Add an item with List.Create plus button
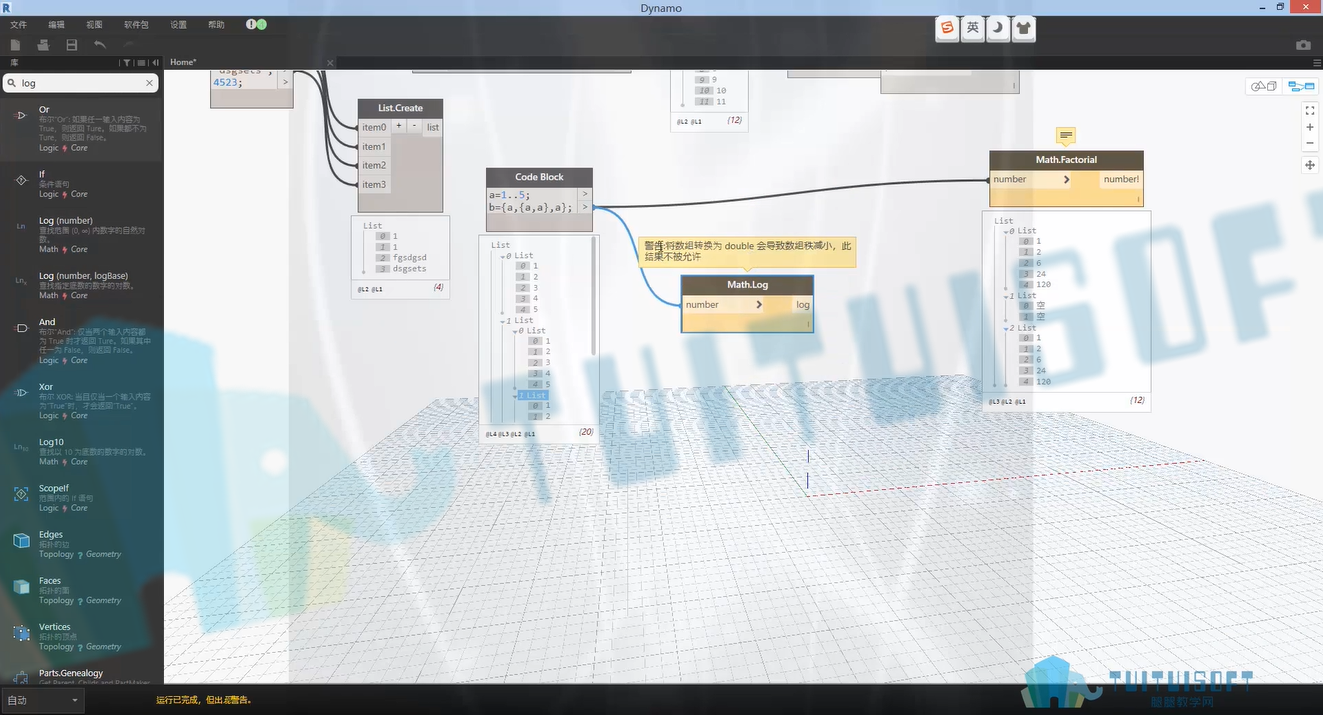 [398, 126]
